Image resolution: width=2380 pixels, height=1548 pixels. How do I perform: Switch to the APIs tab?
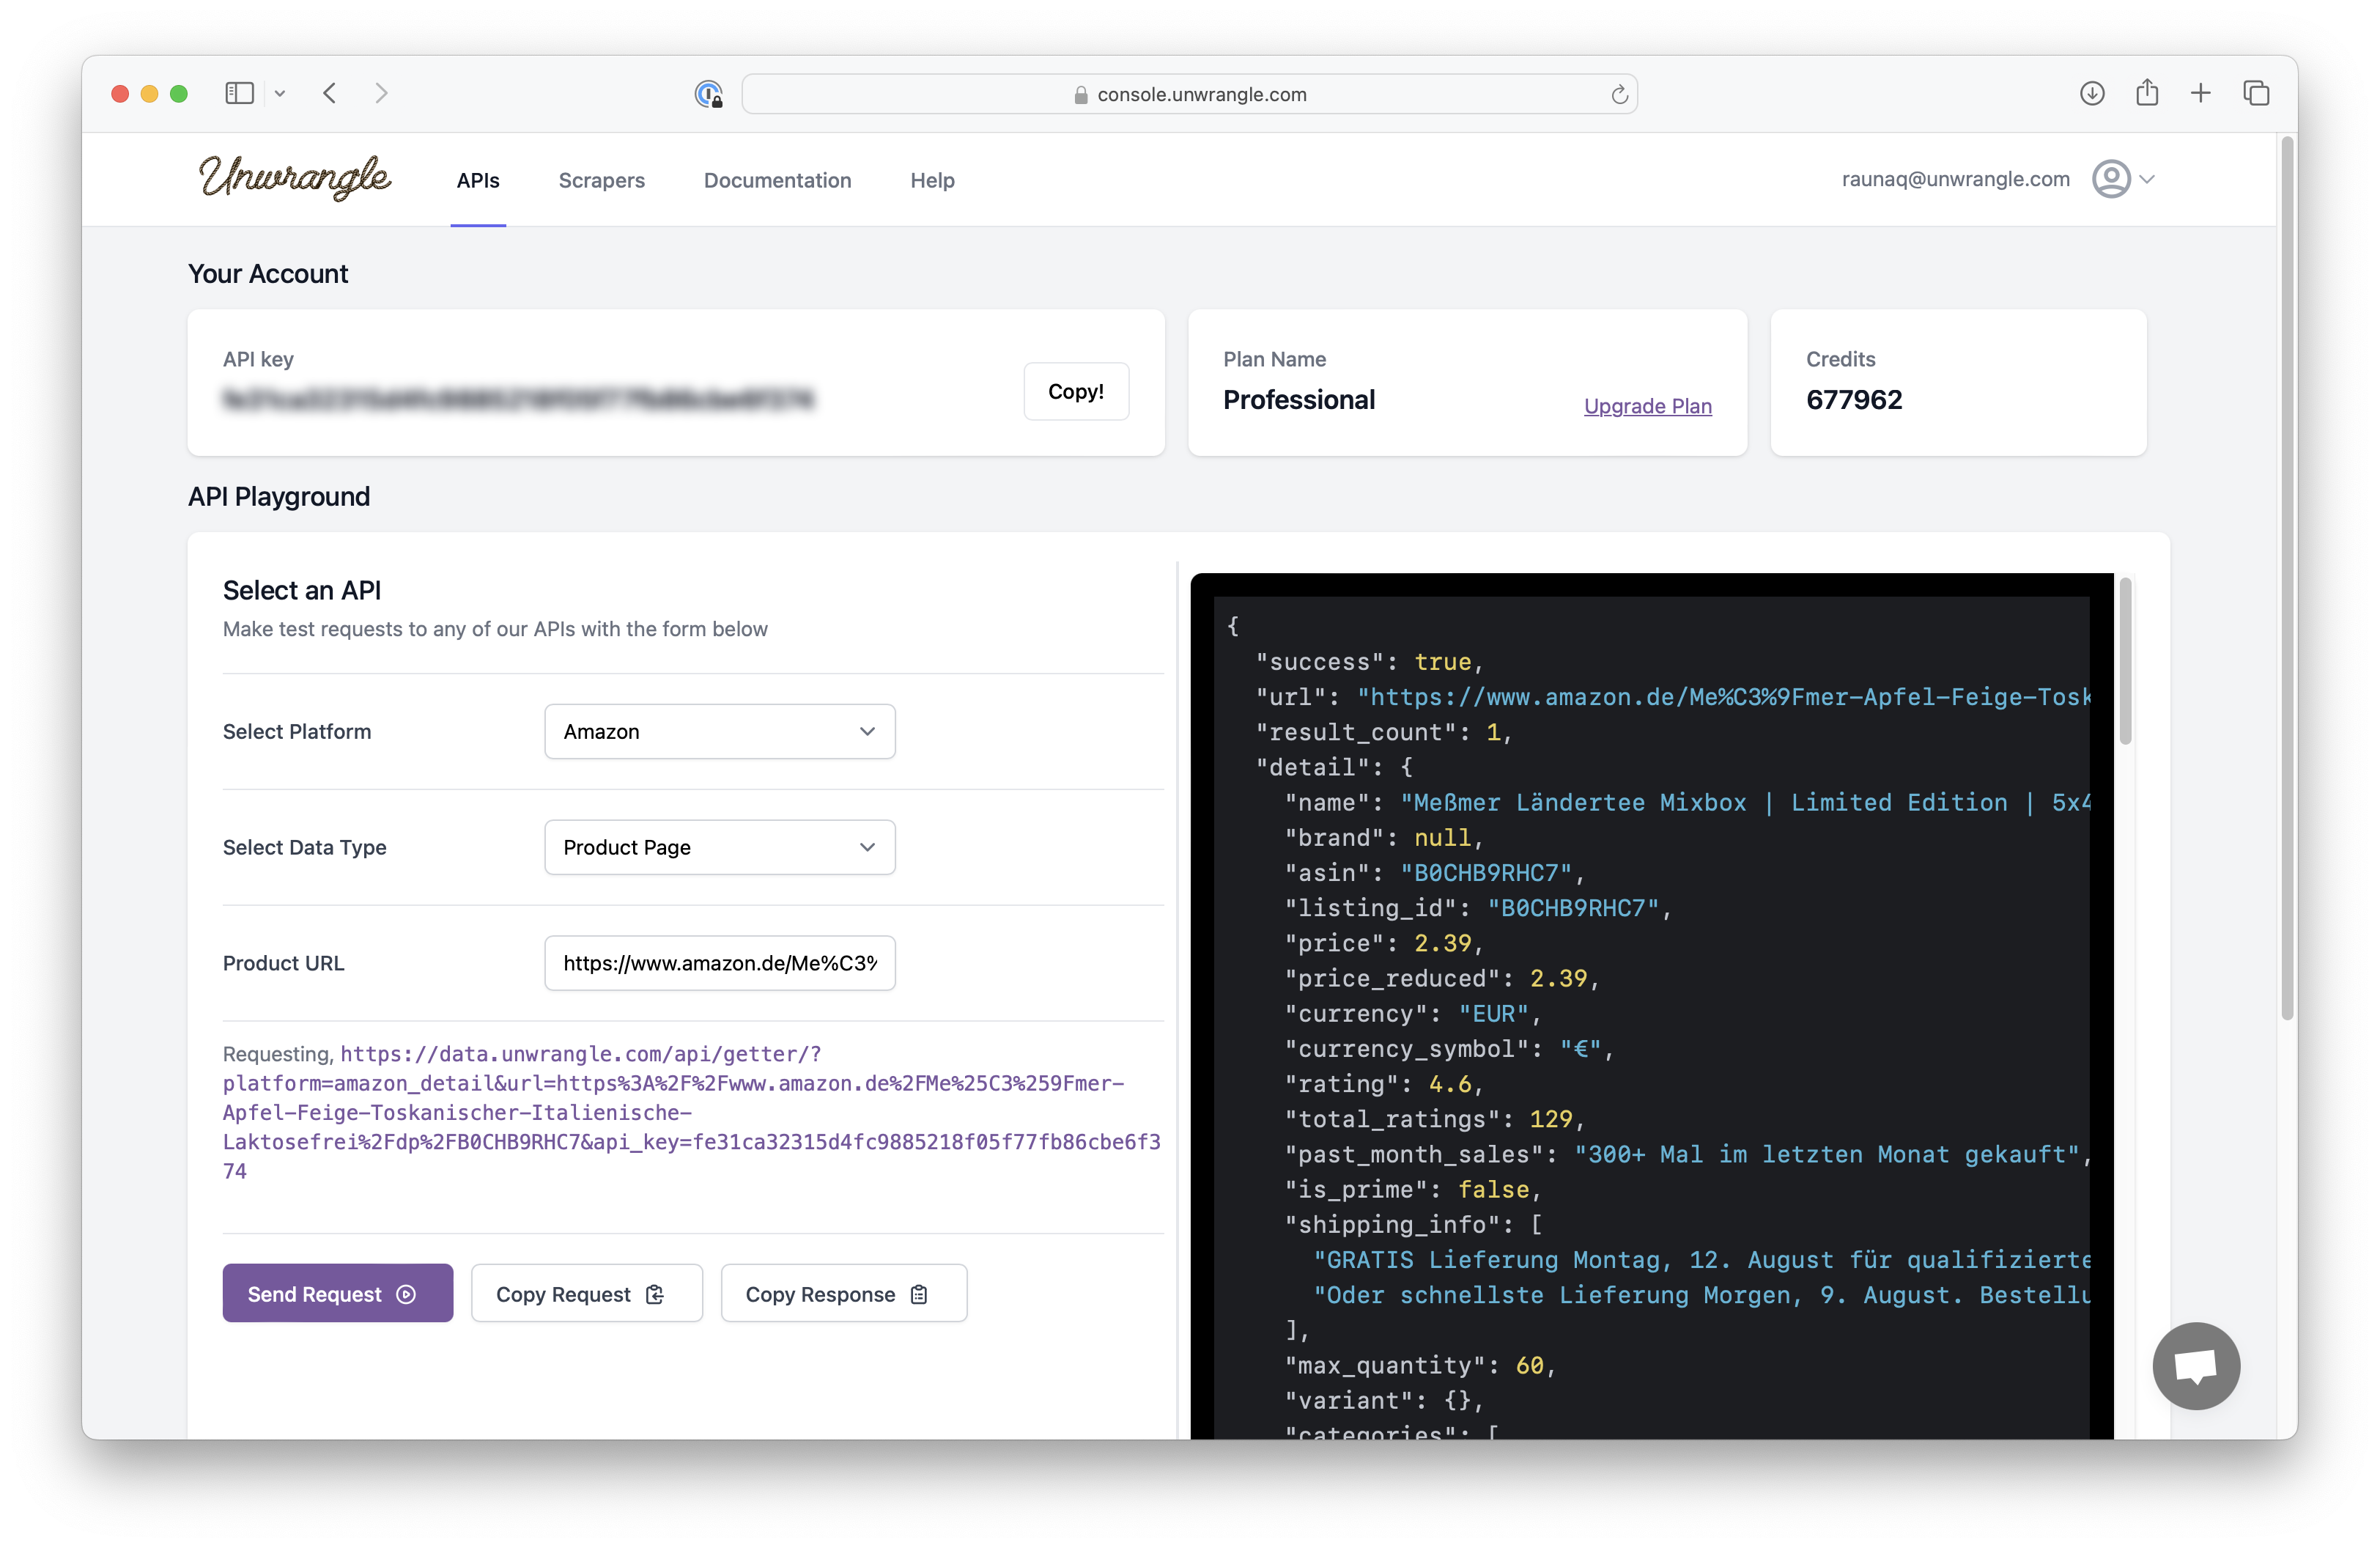(x=478, y=180)
